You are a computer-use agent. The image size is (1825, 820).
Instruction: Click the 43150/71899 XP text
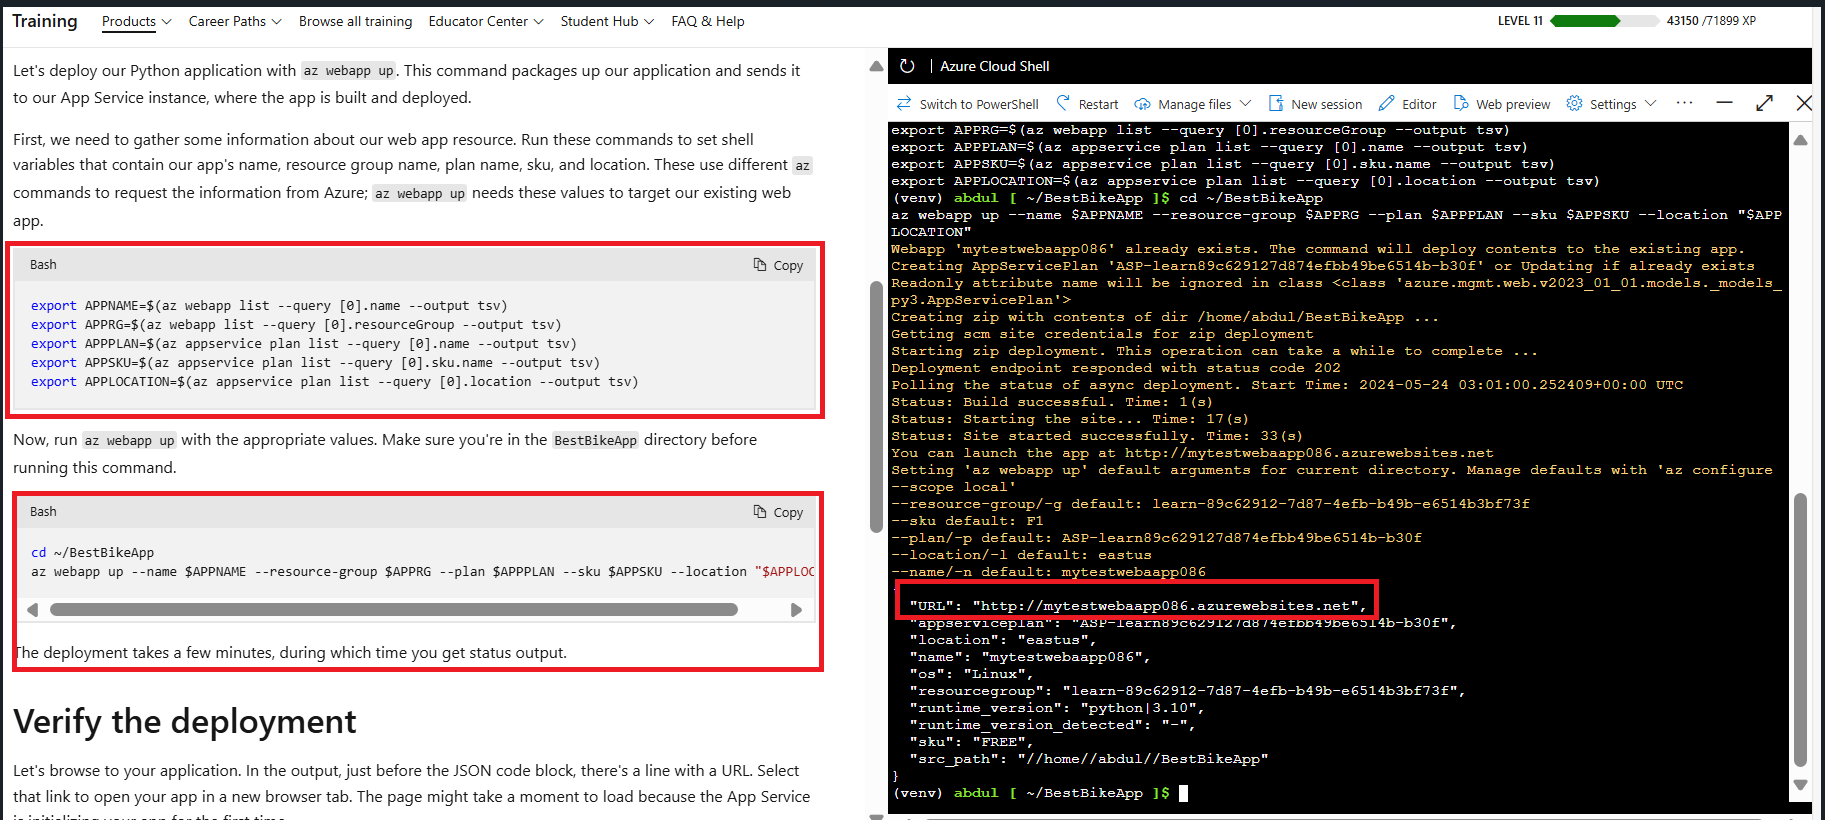click(1711, 21)
